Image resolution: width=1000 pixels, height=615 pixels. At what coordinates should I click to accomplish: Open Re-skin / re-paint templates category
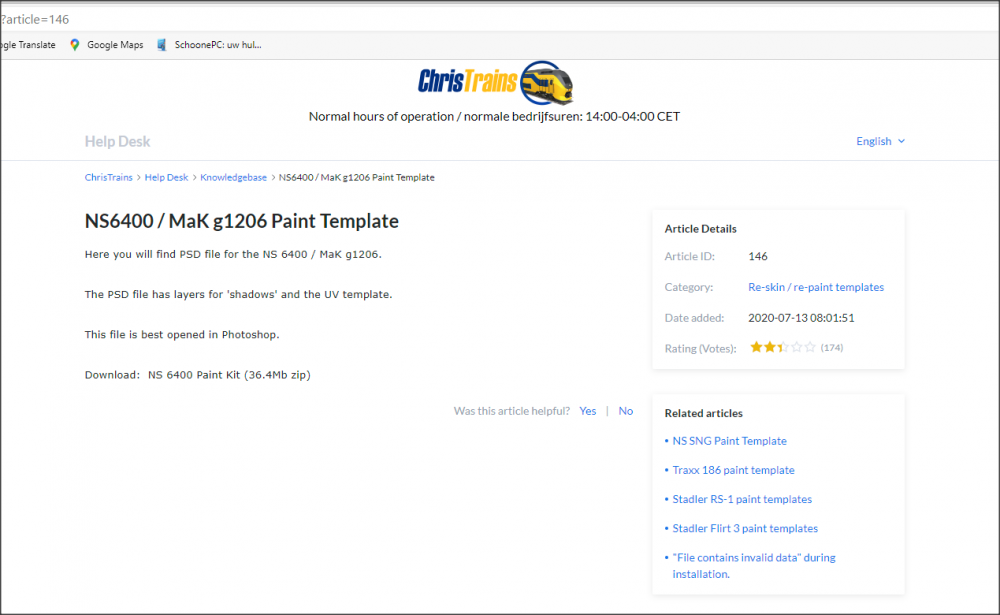[816, 287]
